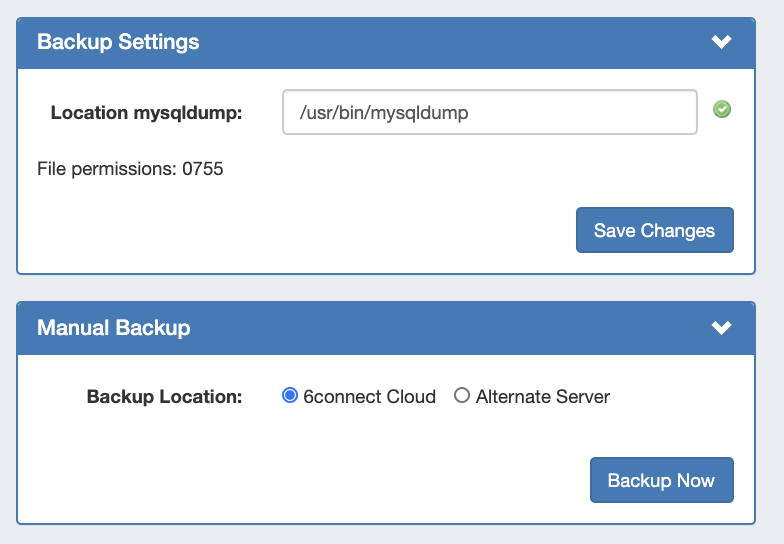Collapse the Manual Backup panel chevron
The width and height of the screenshot is (784, 544).
pyautogui.click(x=721, y=328)
